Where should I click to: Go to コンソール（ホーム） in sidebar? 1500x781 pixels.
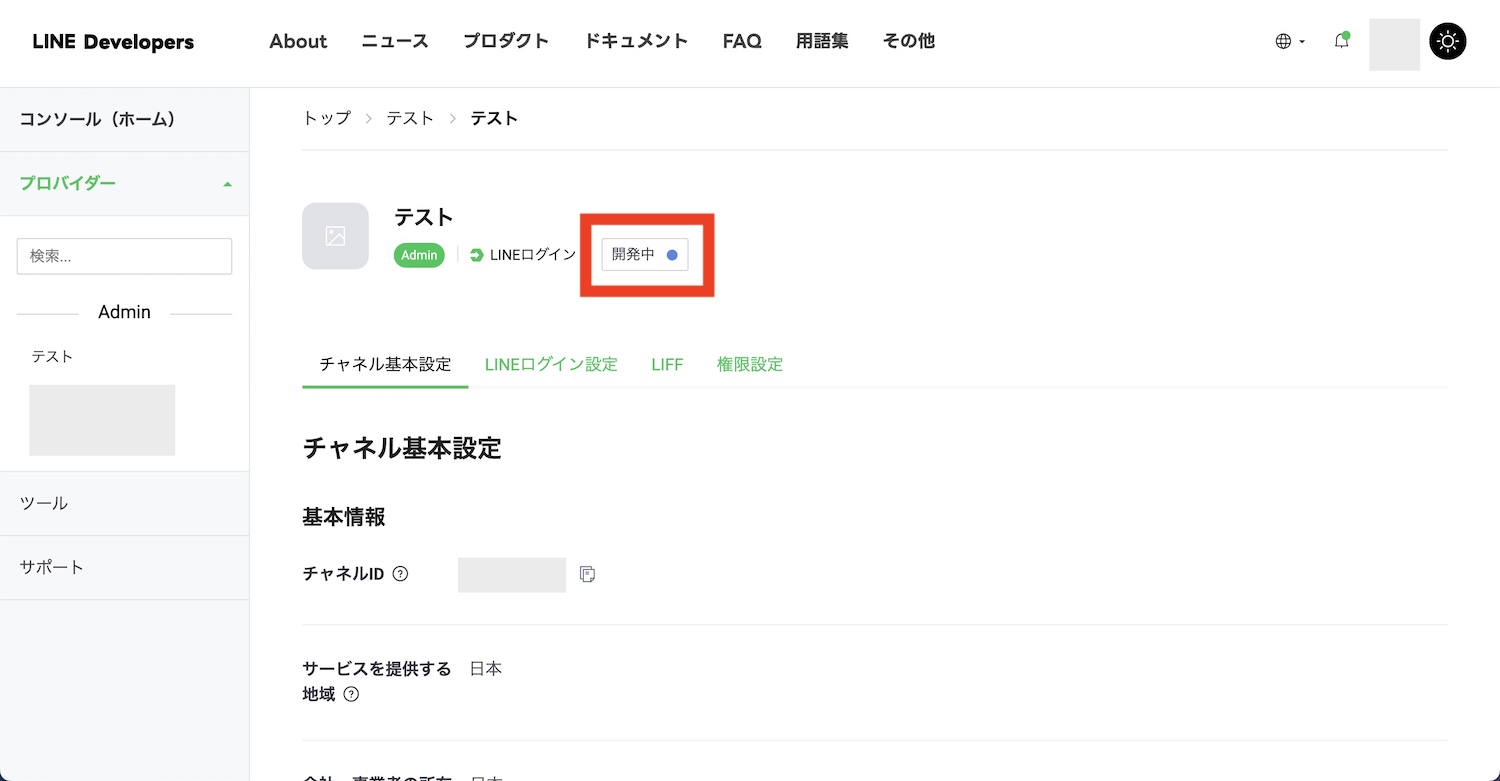tap(98, 119)
